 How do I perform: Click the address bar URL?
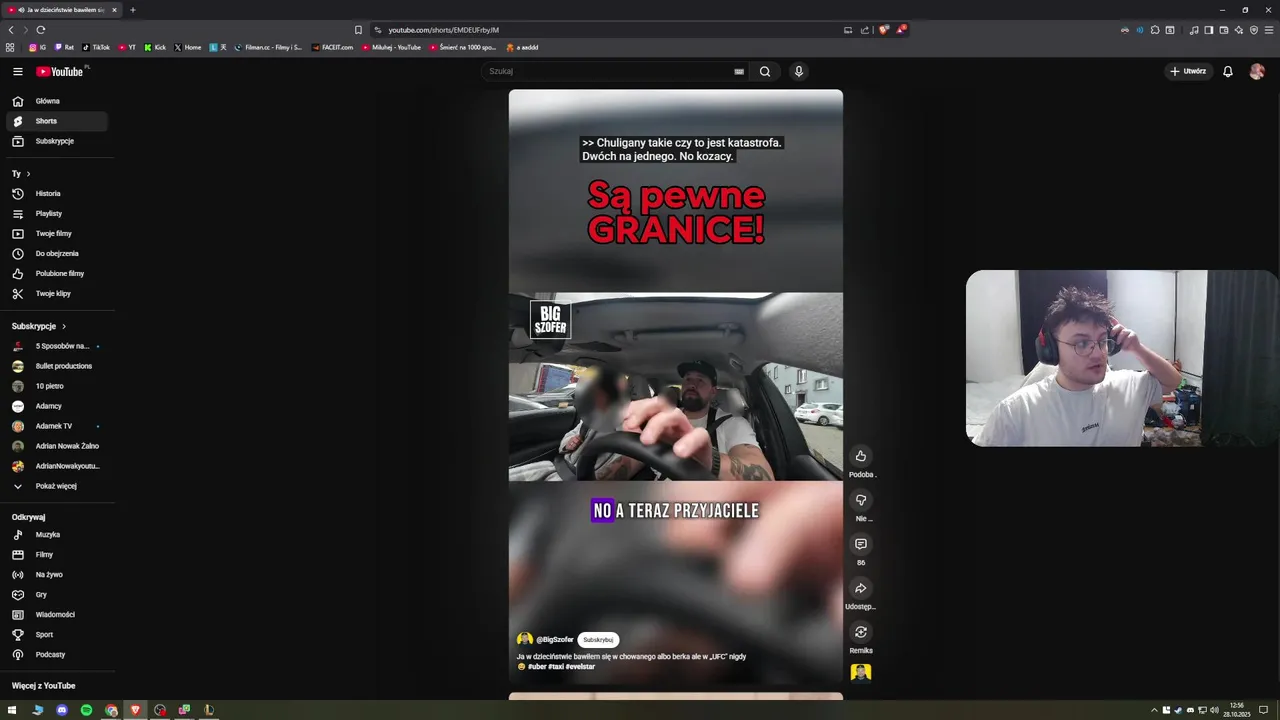(x=443, y=30)
